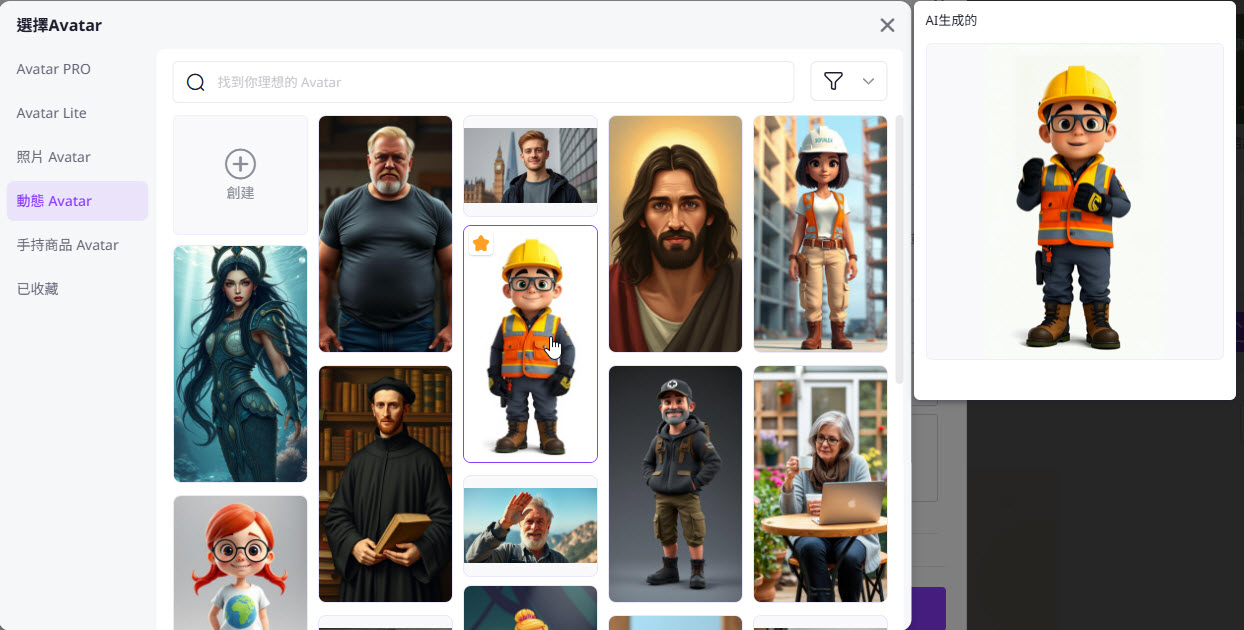Choose the female construction worker avatar

tap(820, 234)
